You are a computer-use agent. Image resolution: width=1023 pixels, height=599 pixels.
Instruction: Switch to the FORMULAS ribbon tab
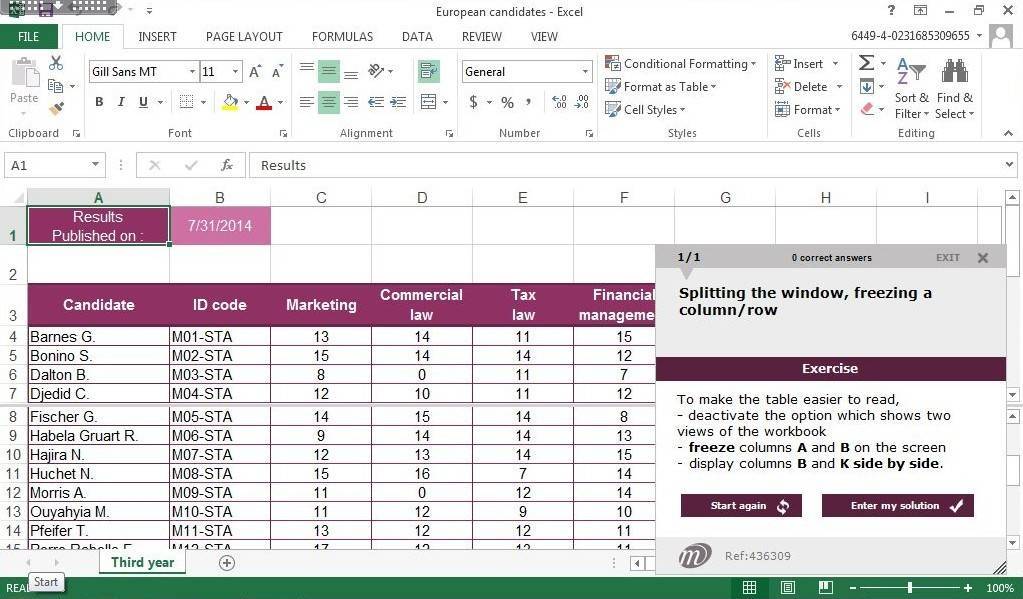click(x=342, y=37)
